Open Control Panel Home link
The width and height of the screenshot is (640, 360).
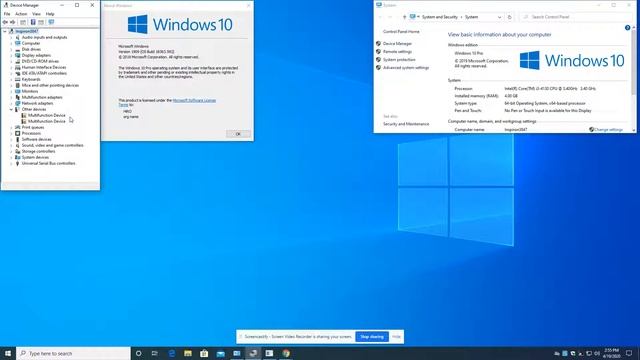coord(401,31)
